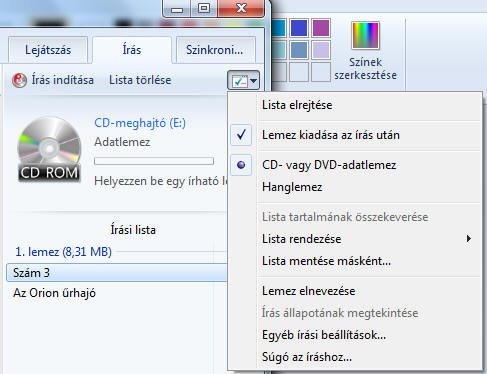This screenshot has width=487, height=374.
Task: Click 1. lemez (8,31 MB) header
Action: [63, 252]
